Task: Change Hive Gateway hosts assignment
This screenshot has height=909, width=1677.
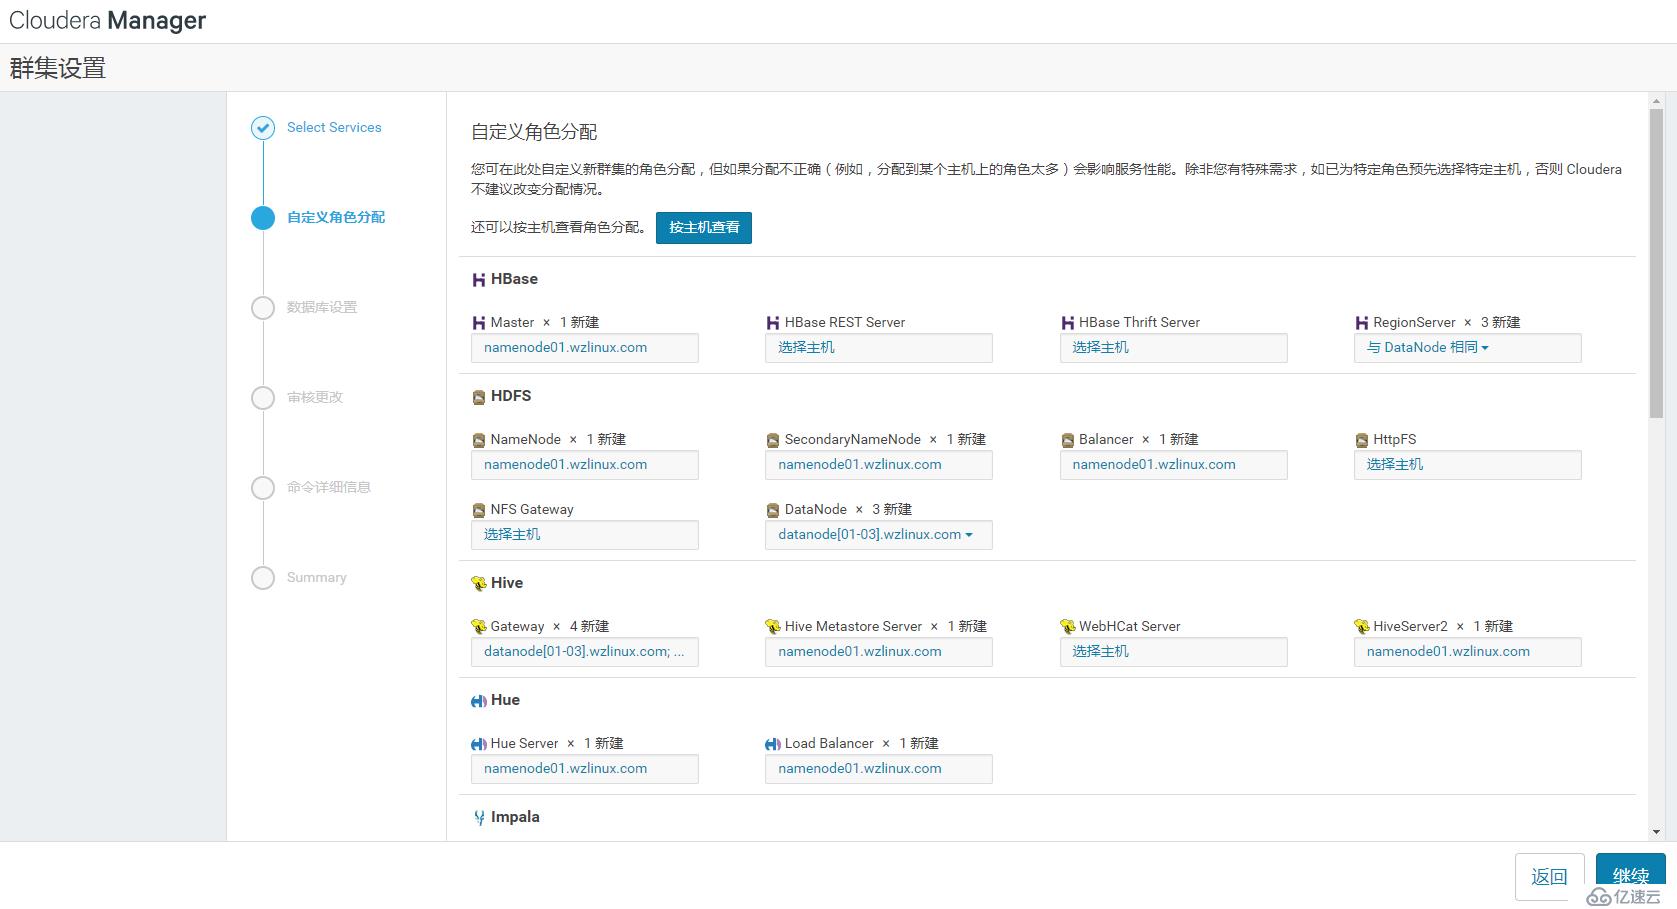Action: [584, 652]
